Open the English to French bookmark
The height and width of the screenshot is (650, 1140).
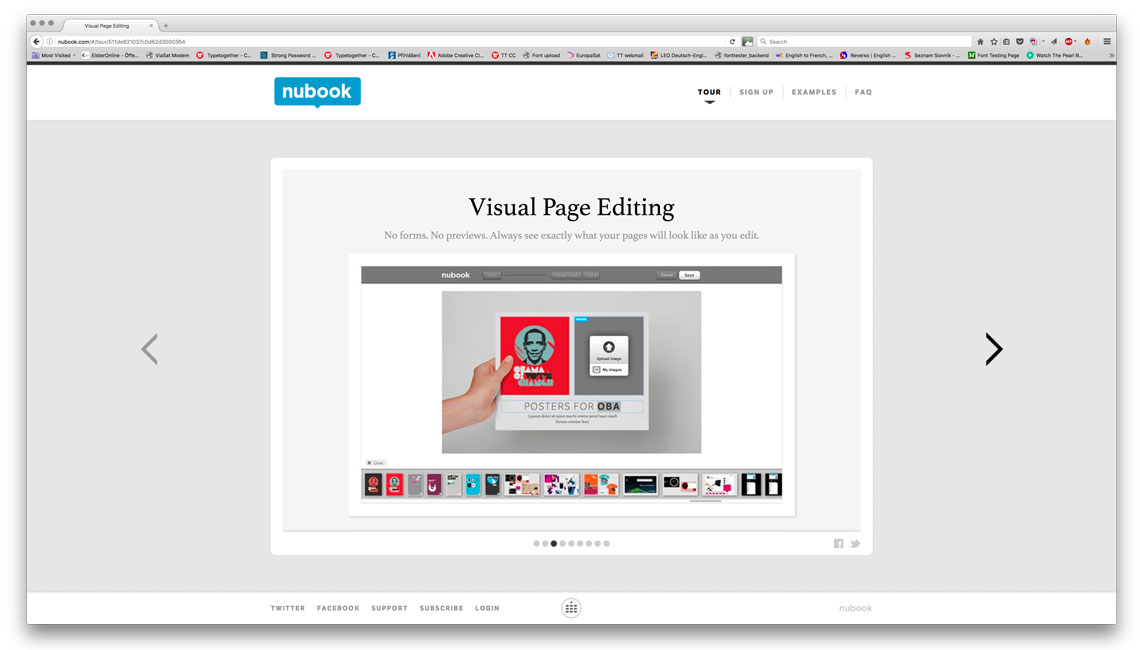pyautogui.click(x=803, y=55)
